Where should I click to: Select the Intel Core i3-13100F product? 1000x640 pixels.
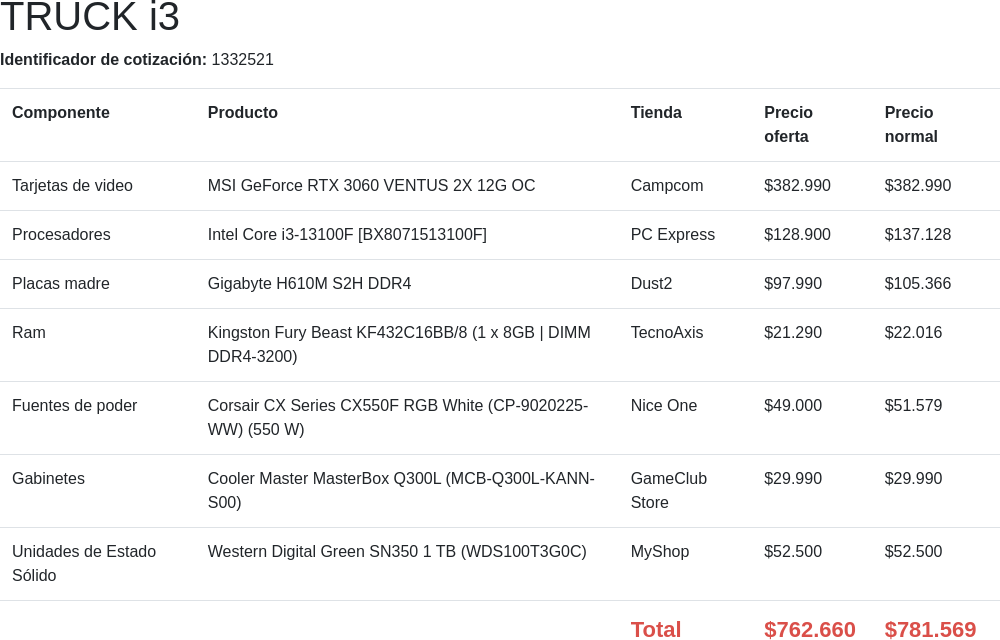pos(347,235)
